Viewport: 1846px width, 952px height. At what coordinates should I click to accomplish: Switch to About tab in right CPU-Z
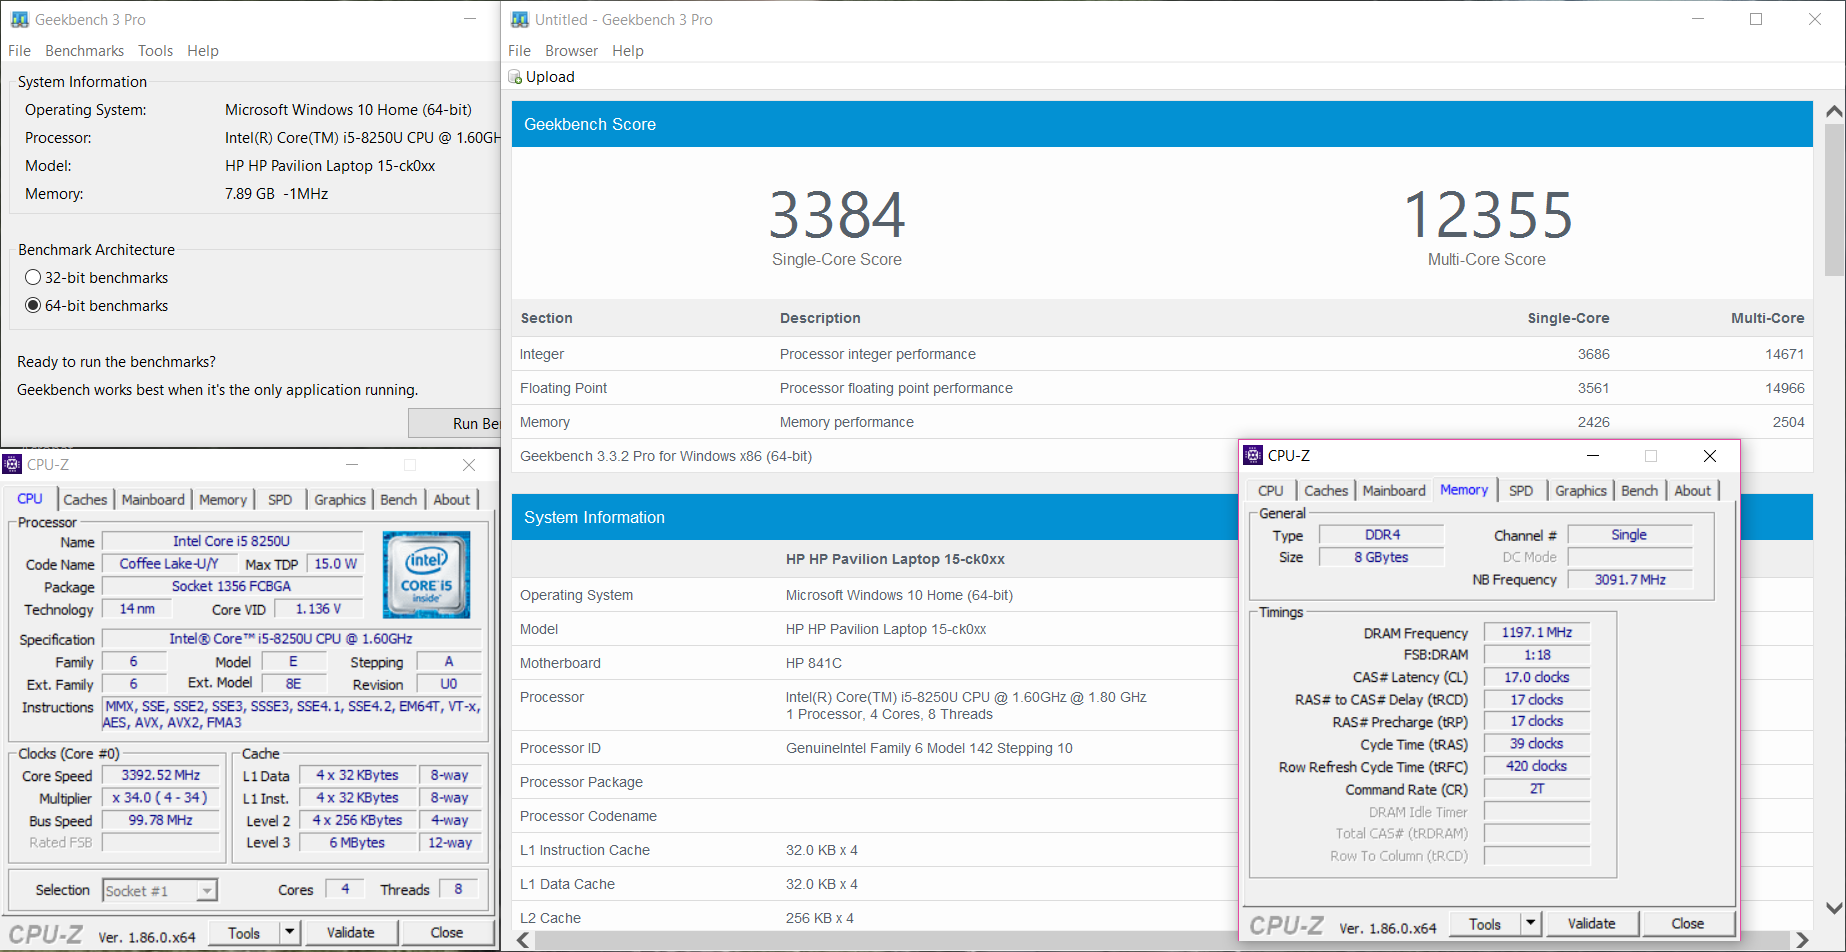tap(1692, 491)
